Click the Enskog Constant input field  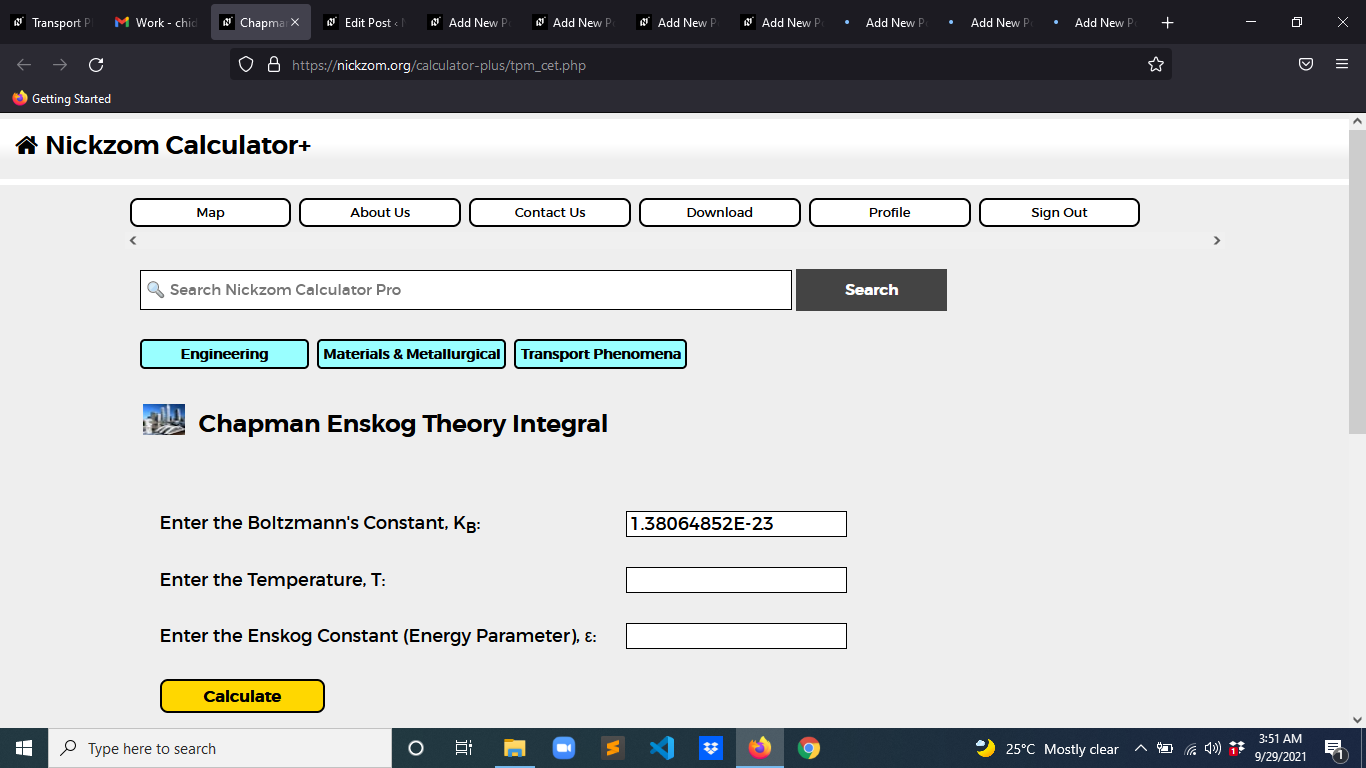pos(736,636)
